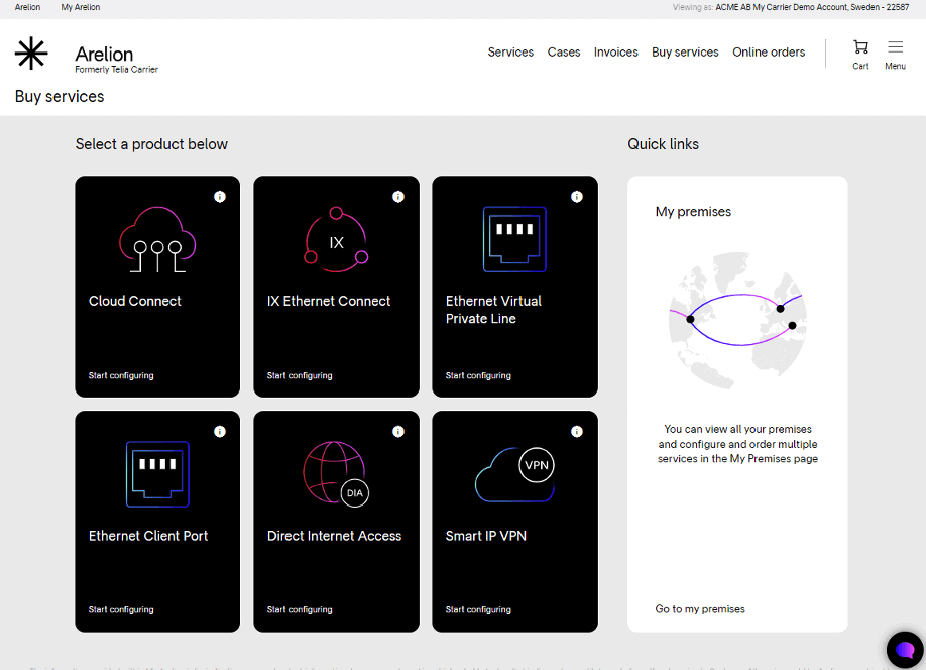The width and height of the screenshot is (926, 670).
Task: Start configuring Direct Internet Access
Action: 299,609
